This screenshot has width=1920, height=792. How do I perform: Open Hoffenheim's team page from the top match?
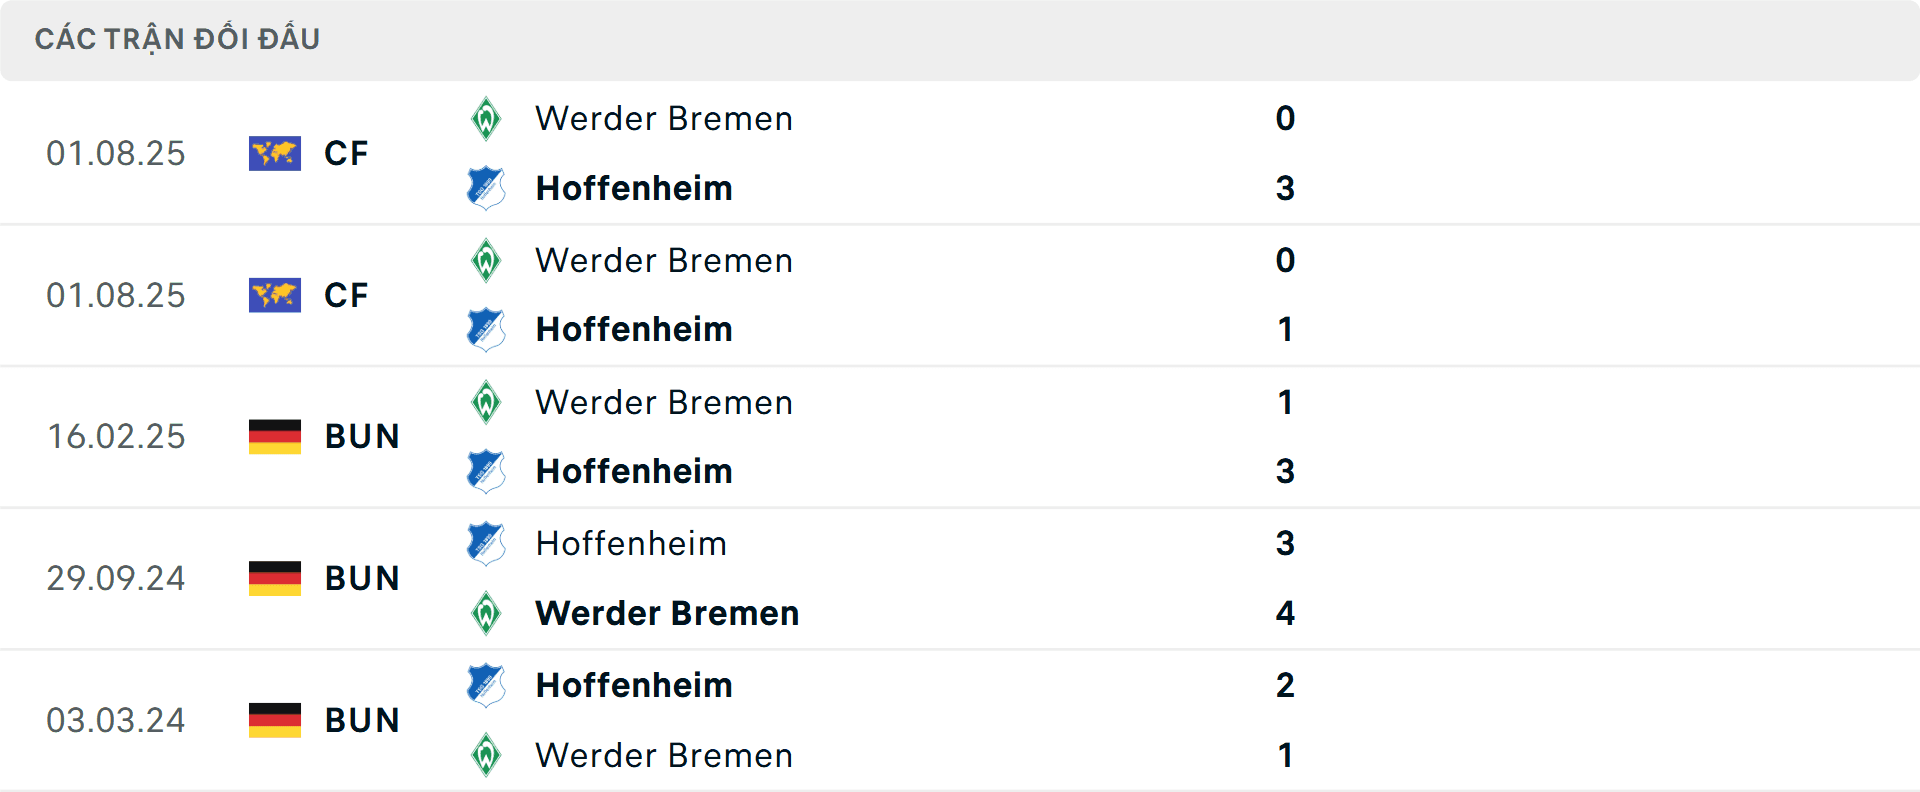click(x=633, y=188)
